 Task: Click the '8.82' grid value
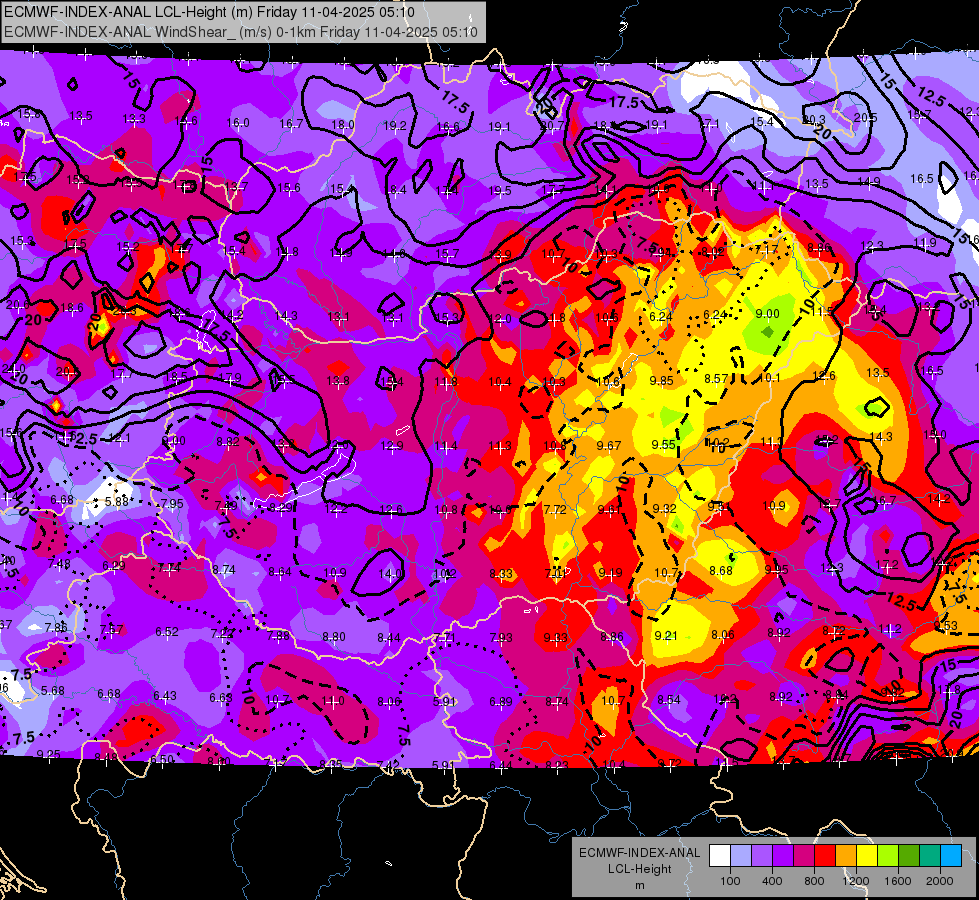click(x=228, y=442)
